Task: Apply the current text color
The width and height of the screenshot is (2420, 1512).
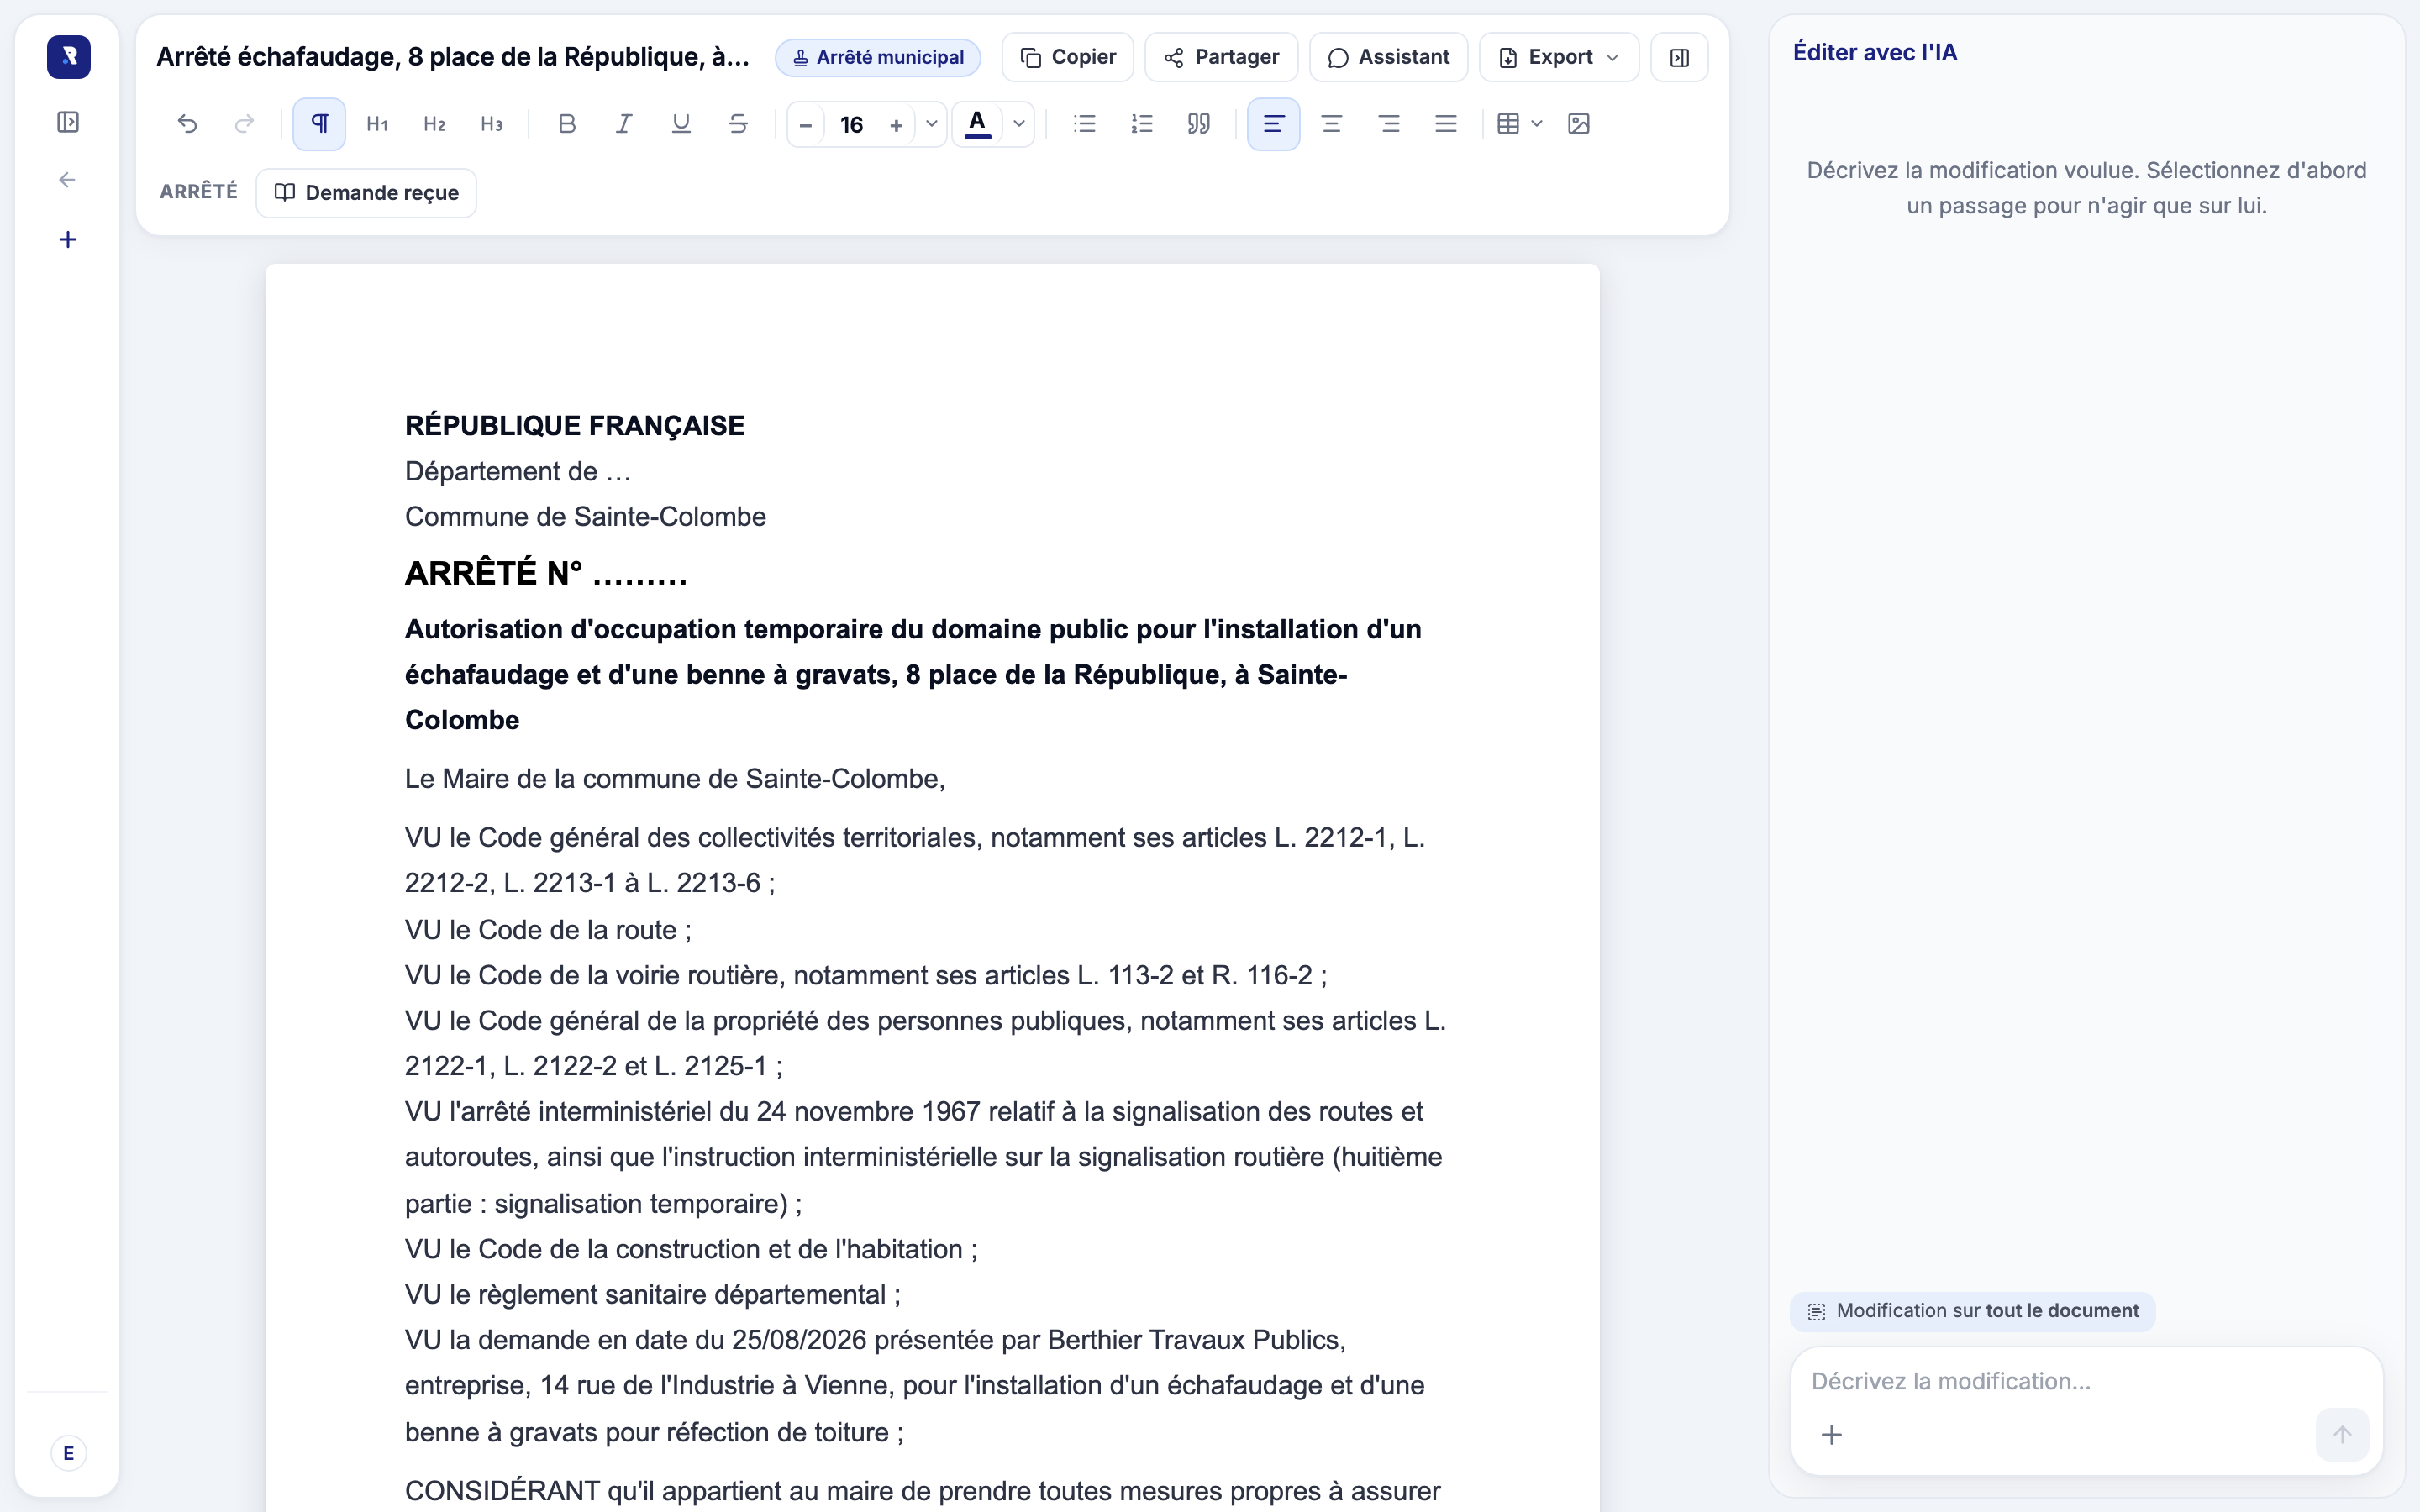Action: [978, 124]
